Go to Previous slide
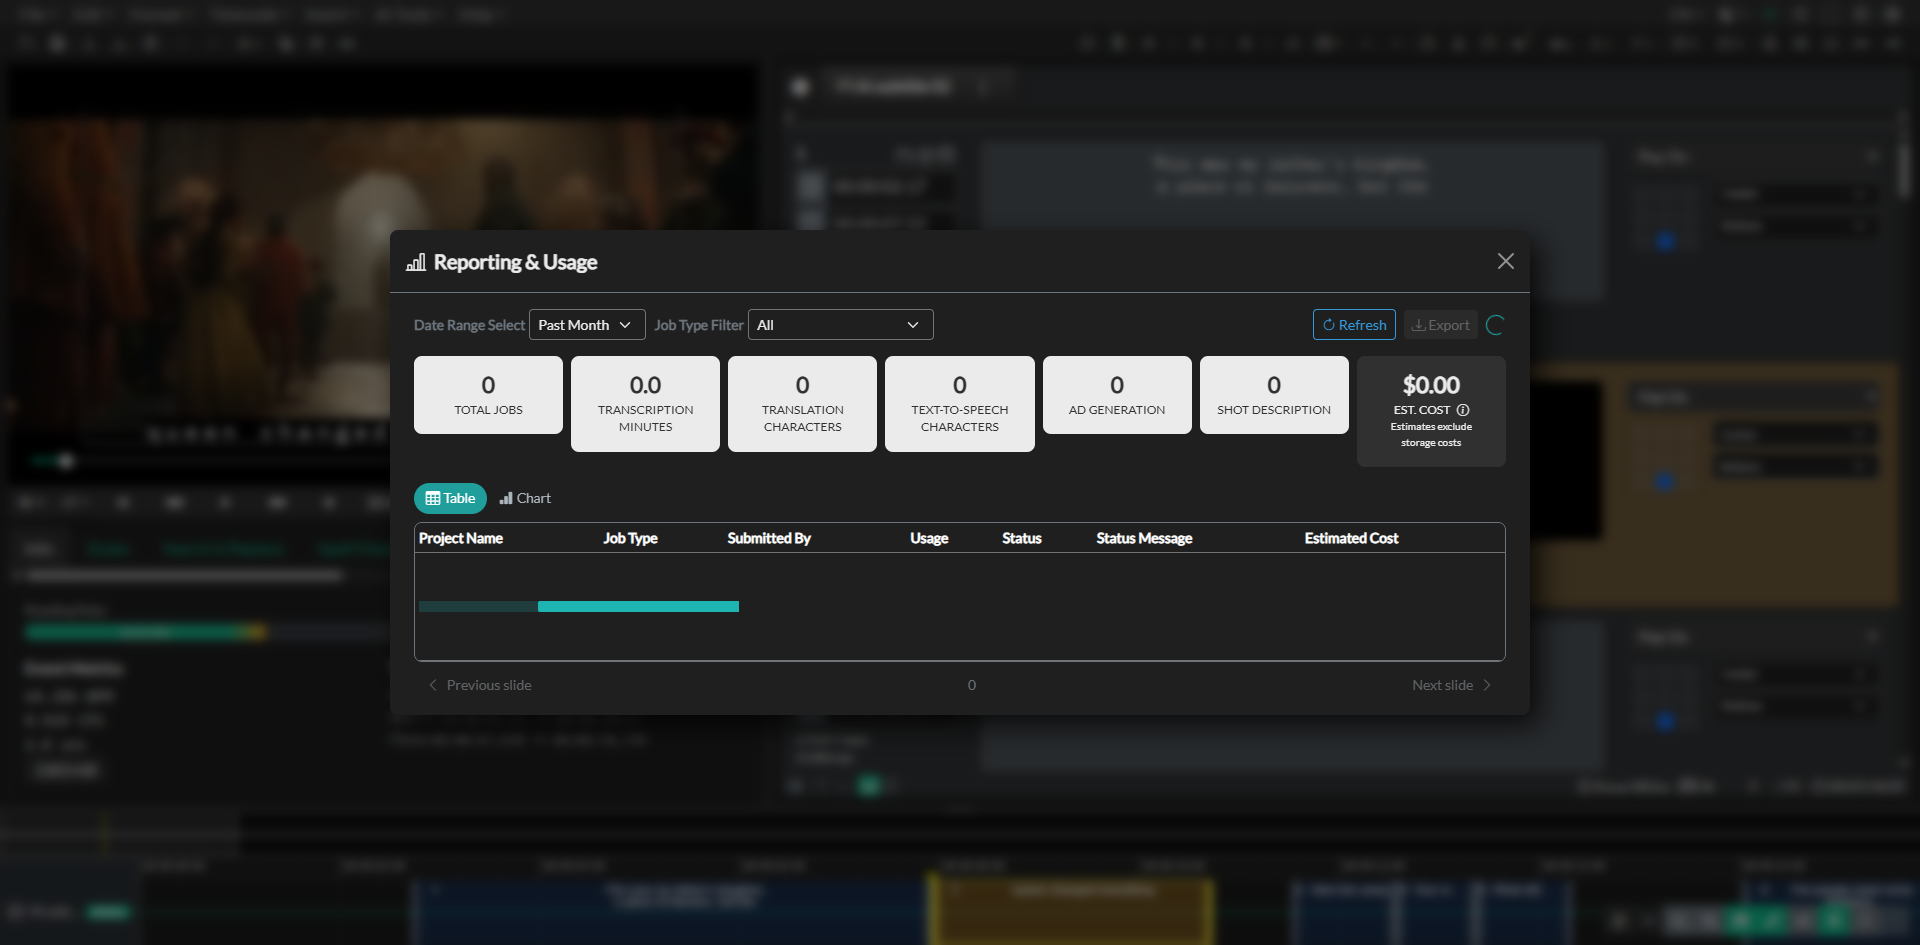This screenshot has width=1920, height=945. point(480,685)
